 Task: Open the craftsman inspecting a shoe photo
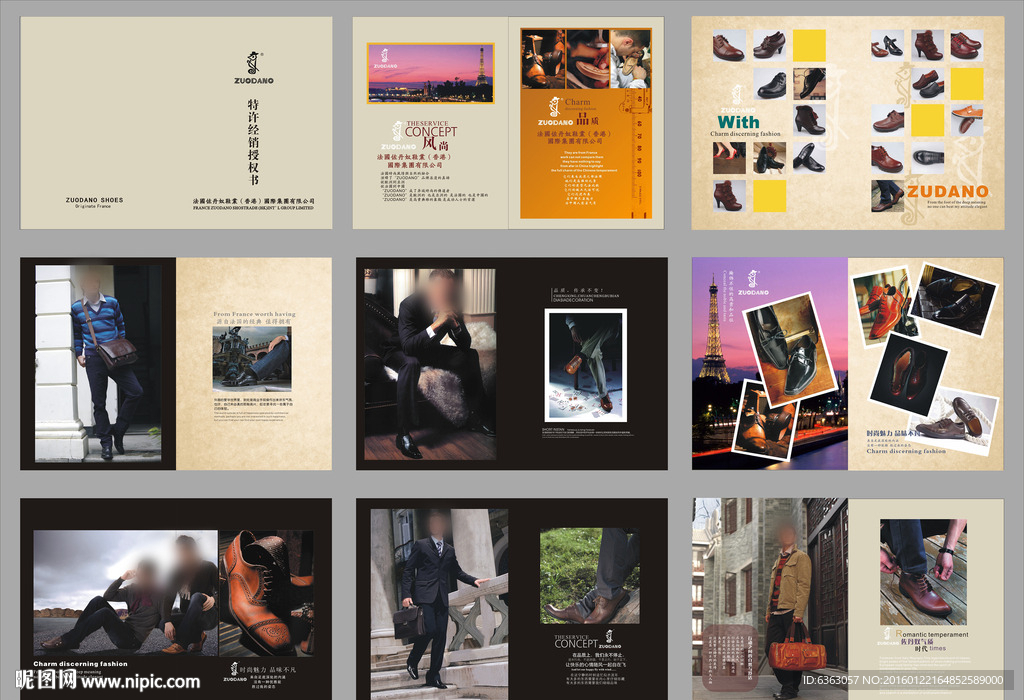[x=630, y=59]
